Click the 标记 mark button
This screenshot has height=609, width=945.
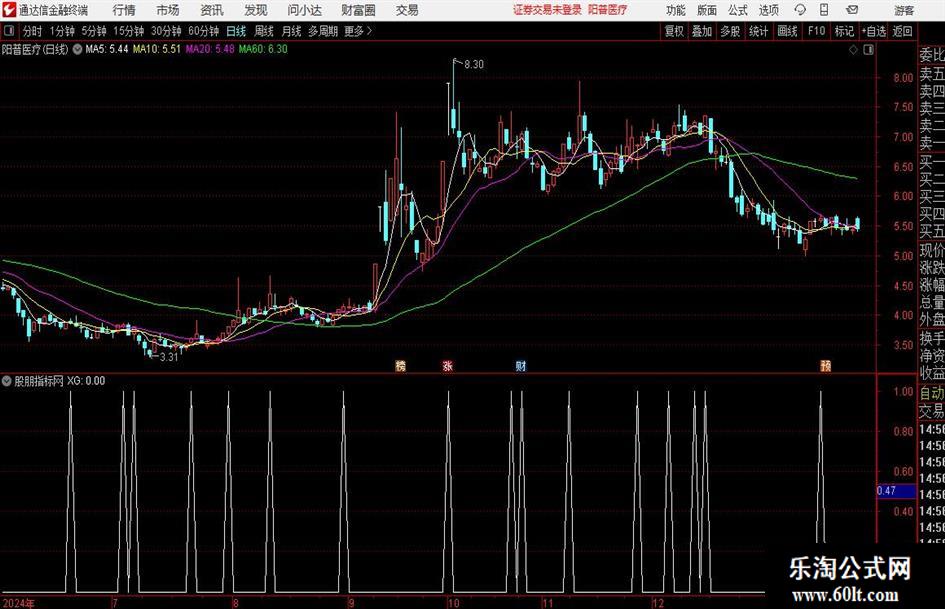click(844, 31)
